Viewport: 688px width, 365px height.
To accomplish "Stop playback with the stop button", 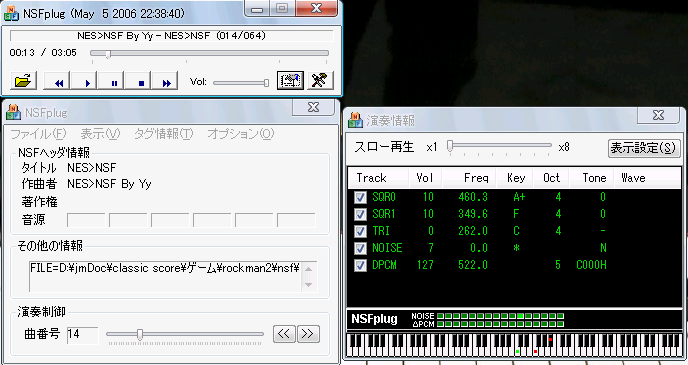I will (x=139, y=82).
